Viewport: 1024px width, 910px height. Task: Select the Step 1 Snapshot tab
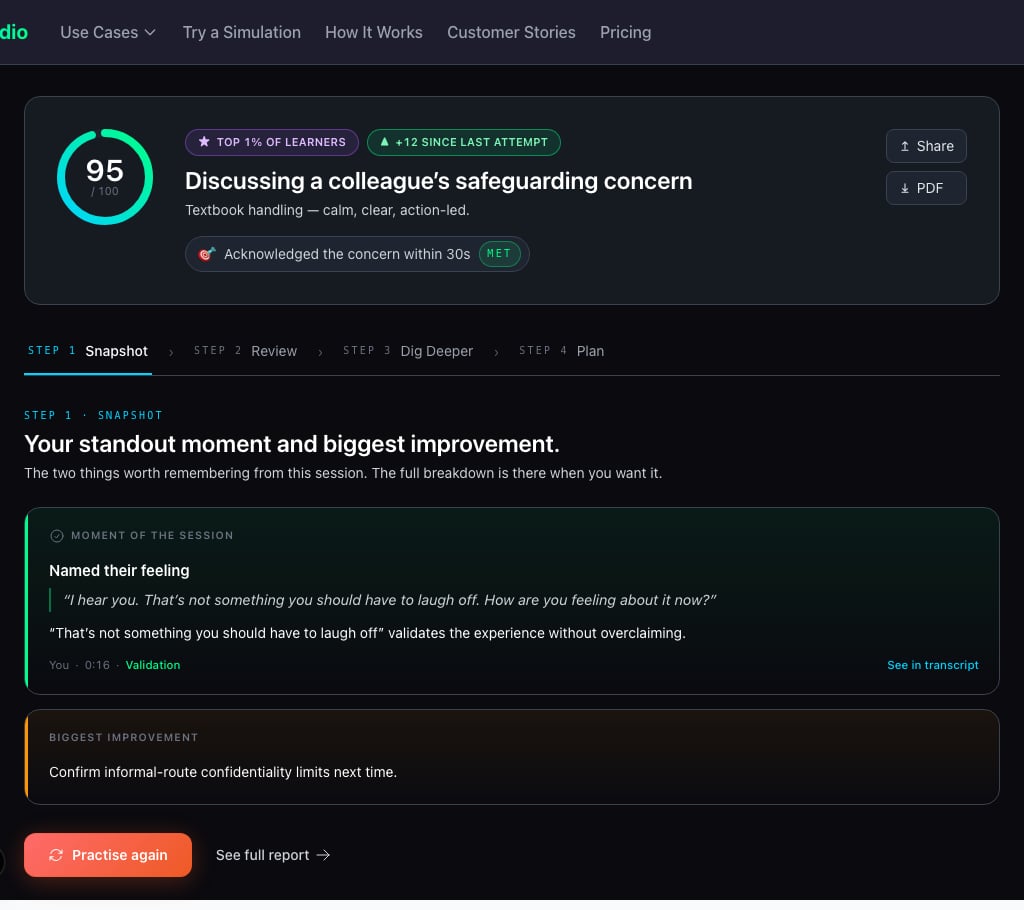88,351
